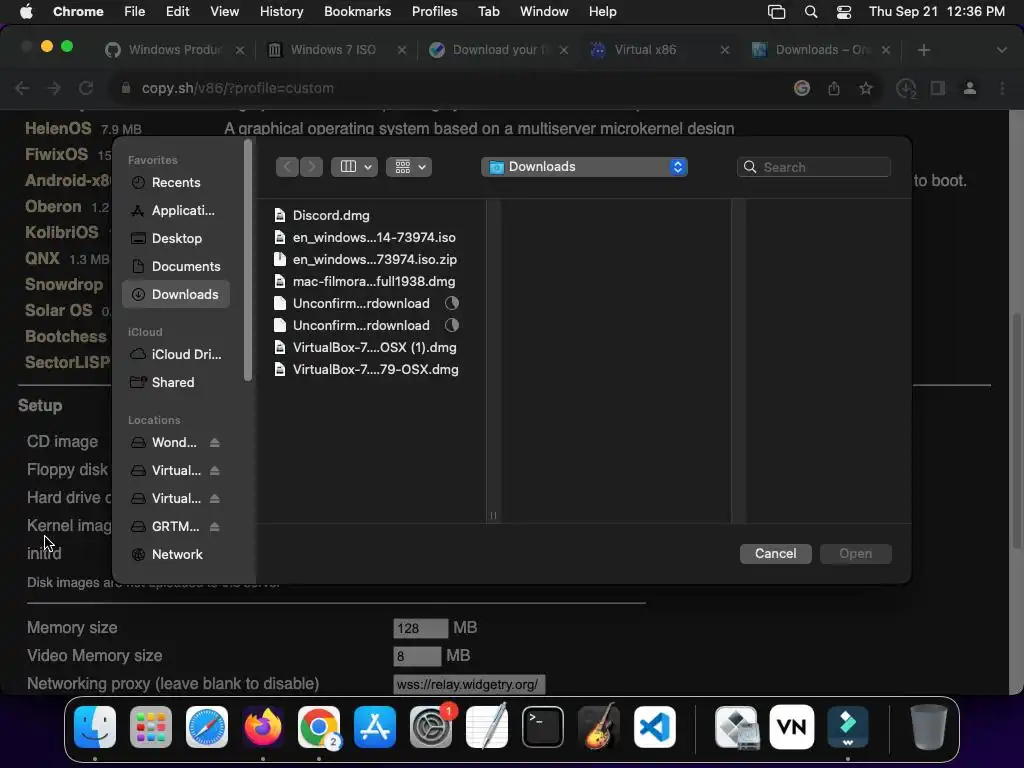Open Spotlight search in the menu bar

(810, 12)
